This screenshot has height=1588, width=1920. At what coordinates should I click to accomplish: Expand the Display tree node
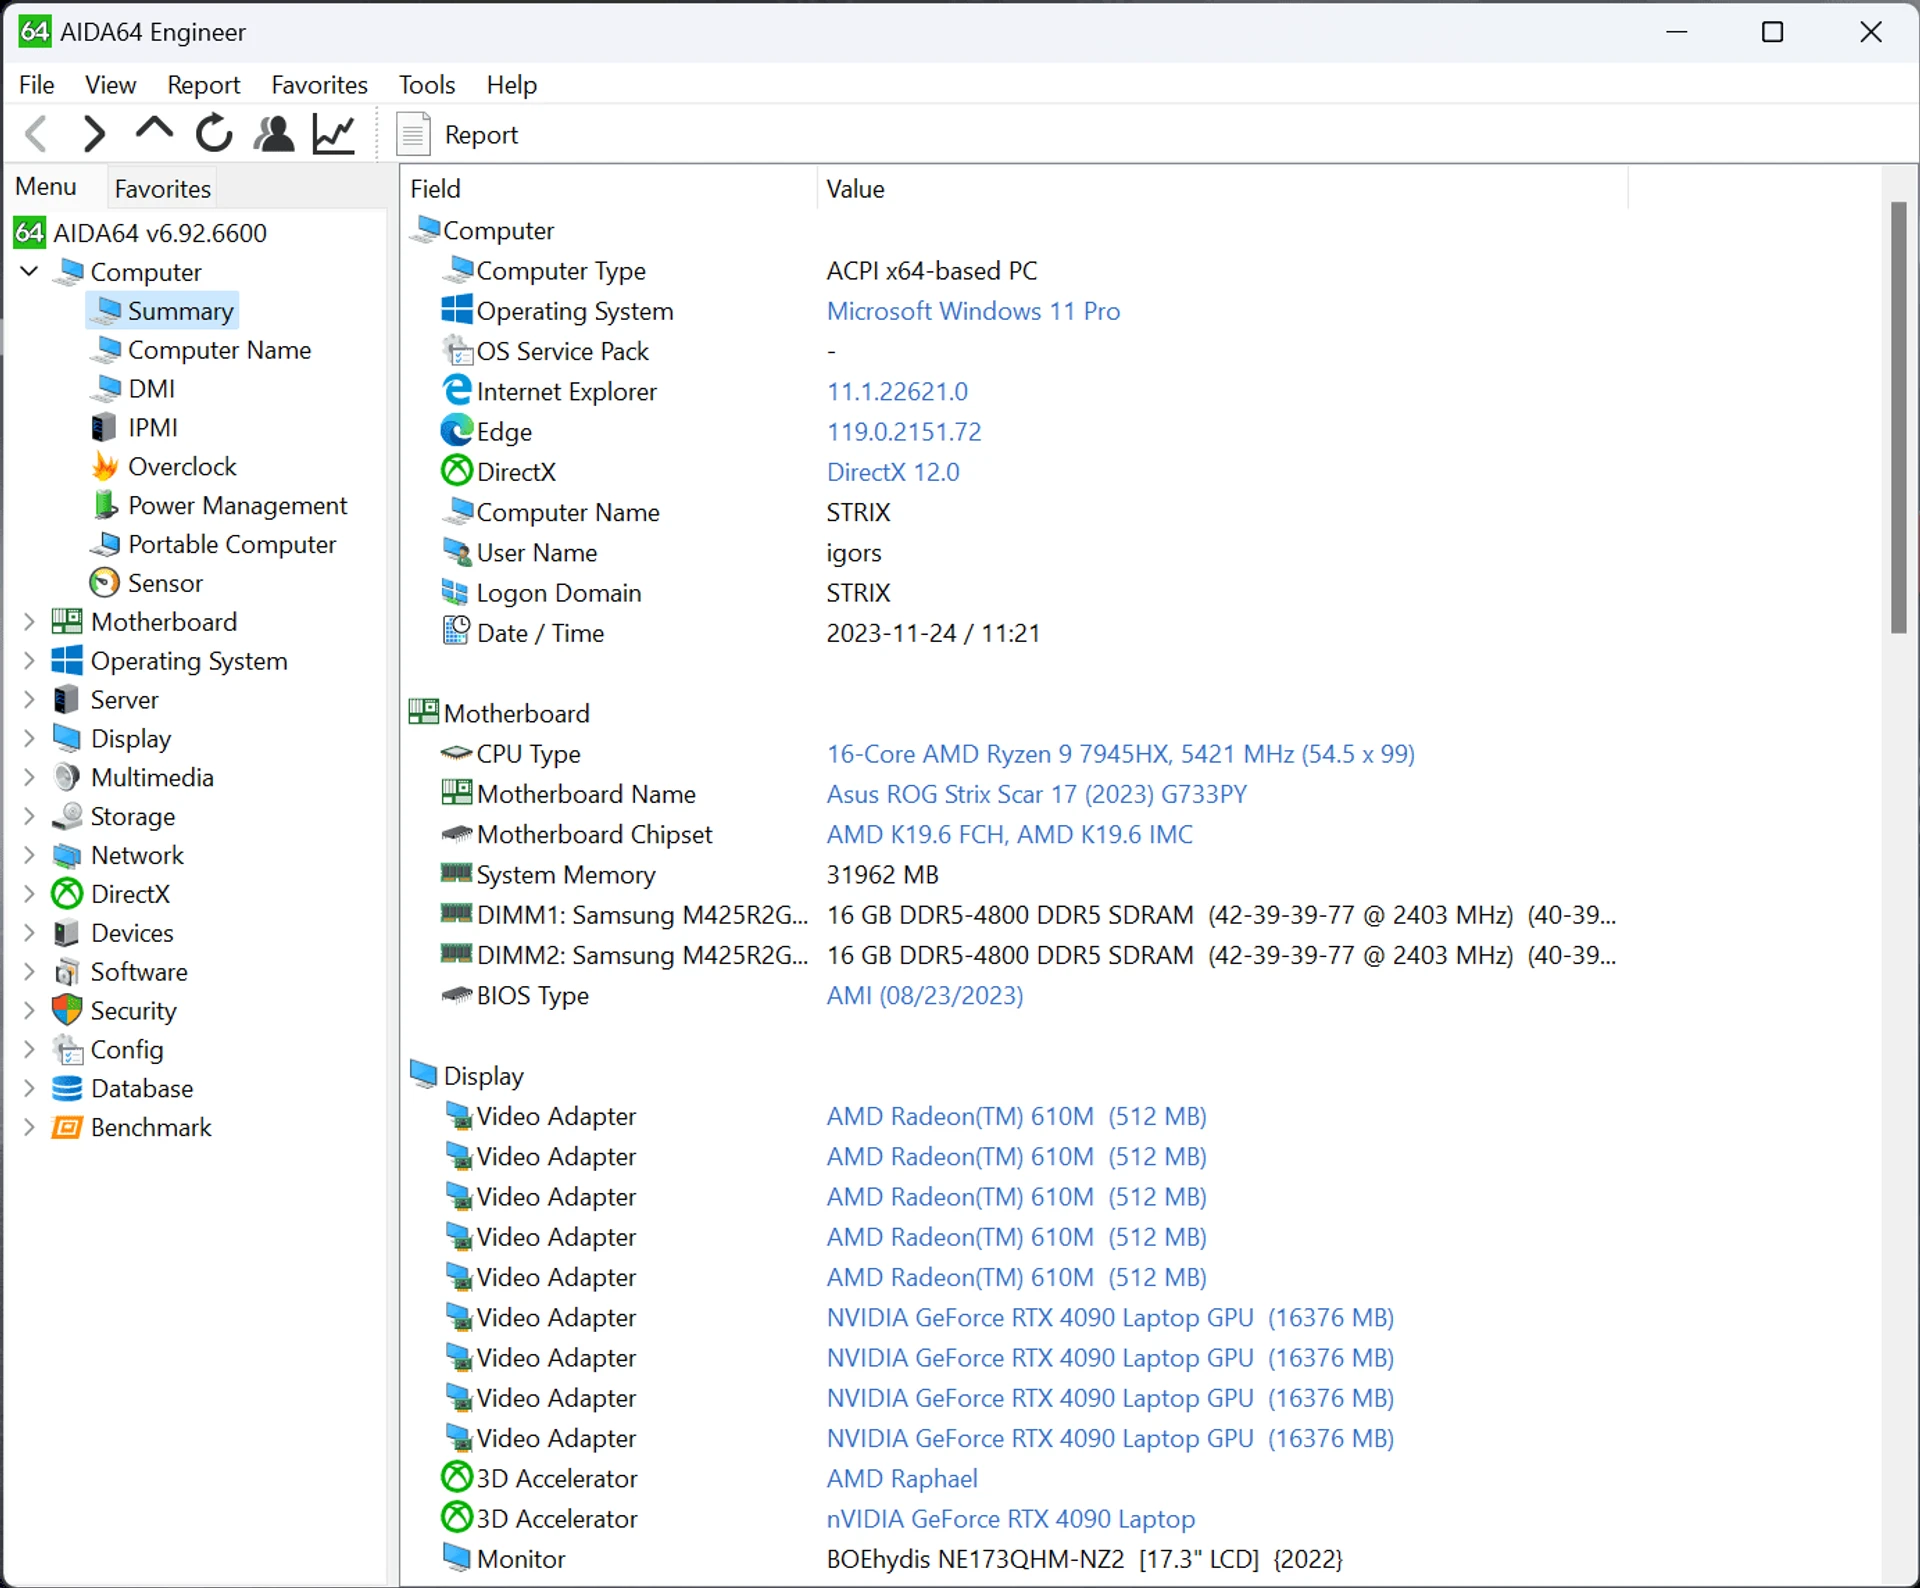click(29, 738)
